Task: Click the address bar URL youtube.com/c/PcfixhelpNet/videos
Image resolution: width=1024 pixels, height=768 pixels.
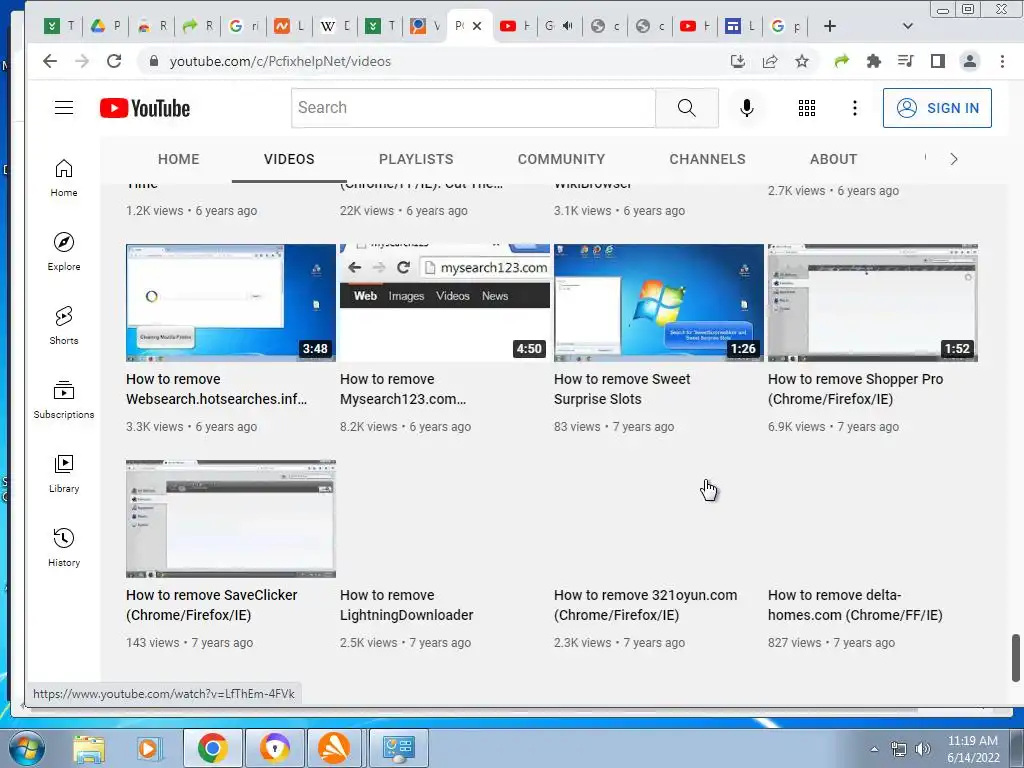Action: pos(280,61)
